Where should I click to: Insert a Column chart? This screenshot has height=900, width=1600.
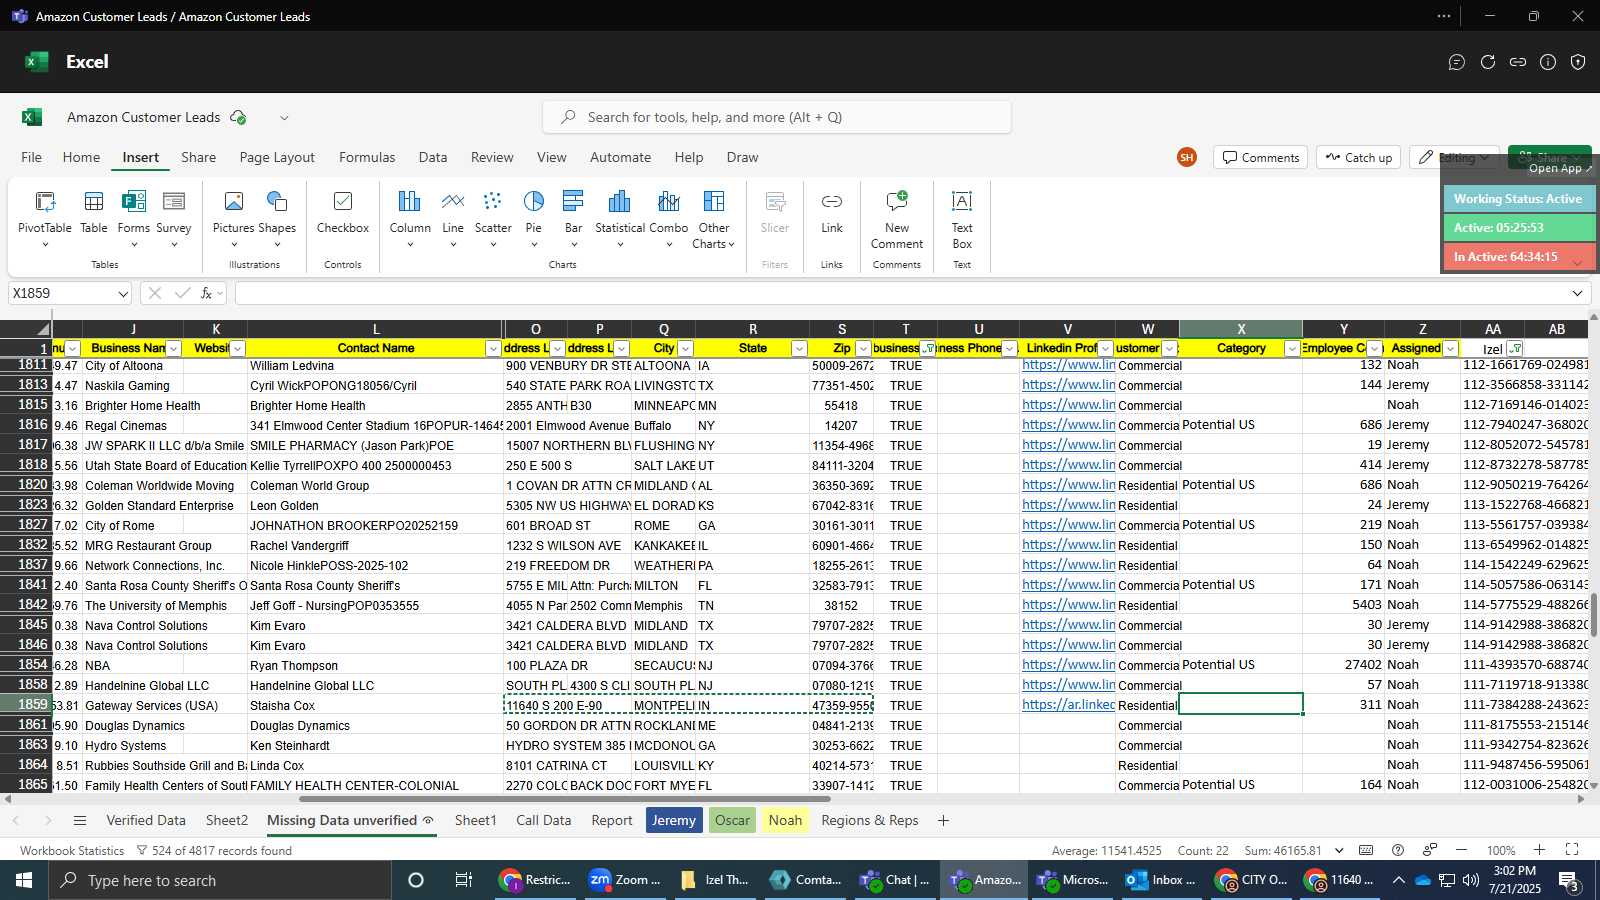tap(410, 218)
